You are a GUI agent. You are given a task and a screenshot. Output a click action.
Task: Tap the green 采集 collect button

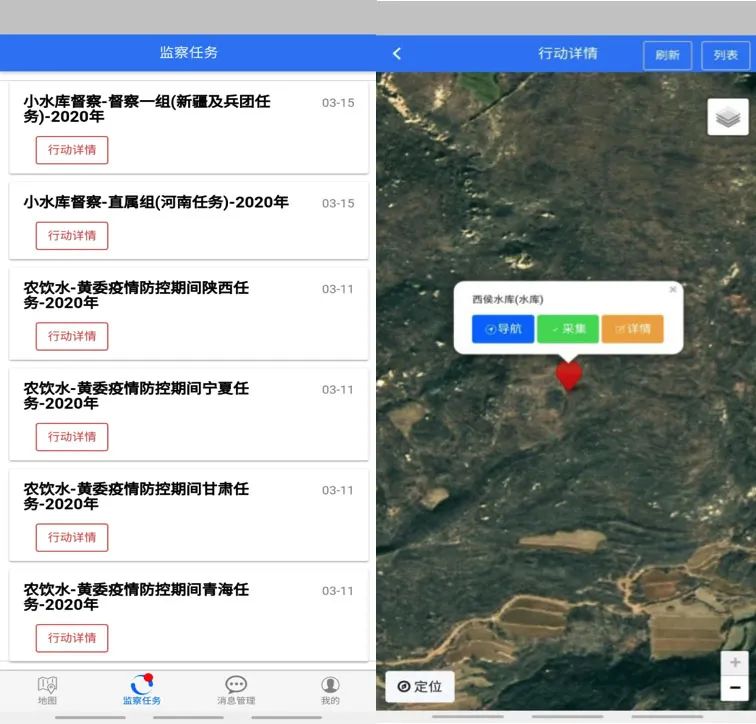[x=567, y=329]
